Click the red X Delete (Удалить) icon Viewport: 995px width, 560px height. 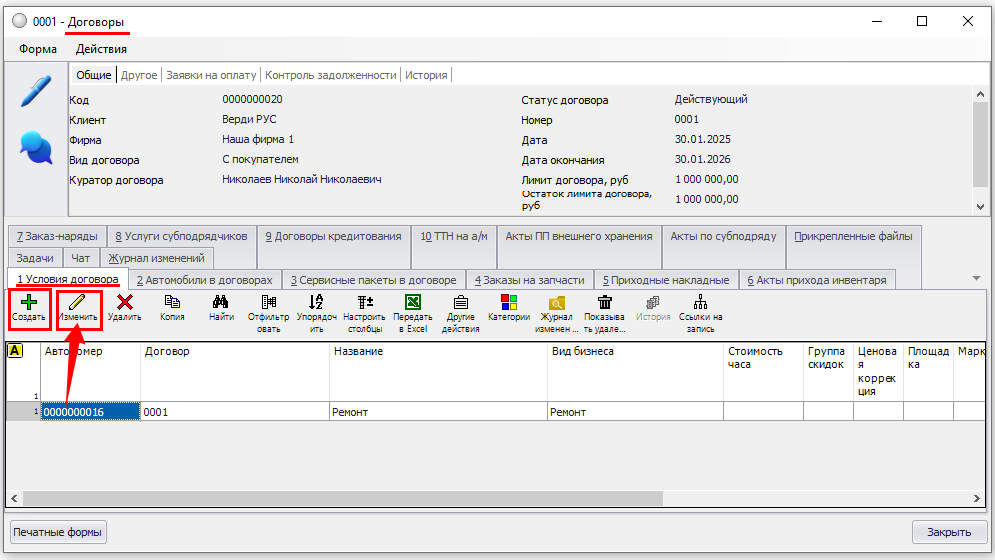125,303
